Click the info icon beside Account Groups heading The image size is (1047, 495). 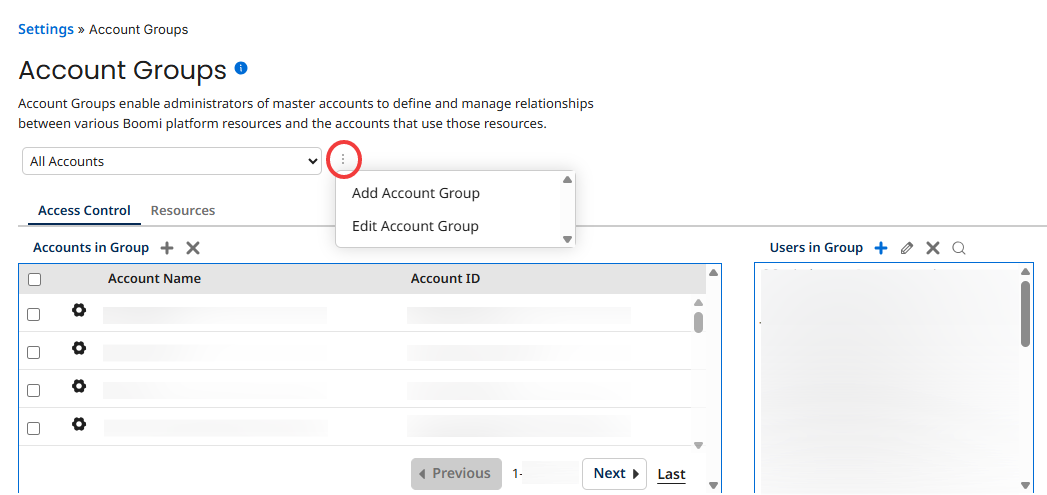[x=241, y=68]
